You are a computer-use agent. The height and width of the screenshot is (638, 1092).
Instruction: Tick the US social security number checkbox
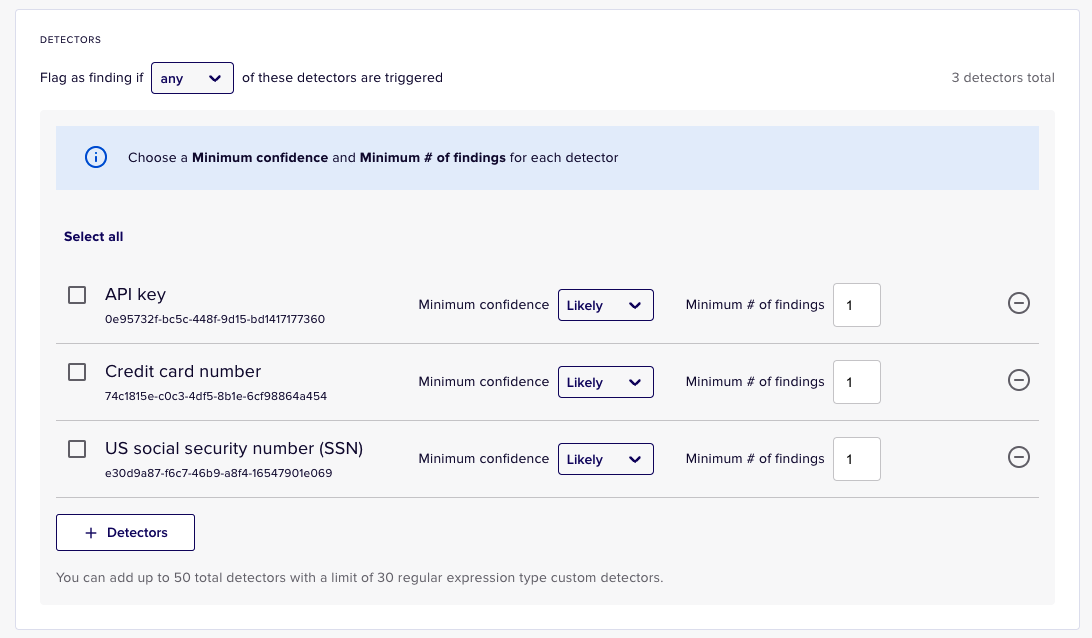pyautogui.click(x=77, y=449)
